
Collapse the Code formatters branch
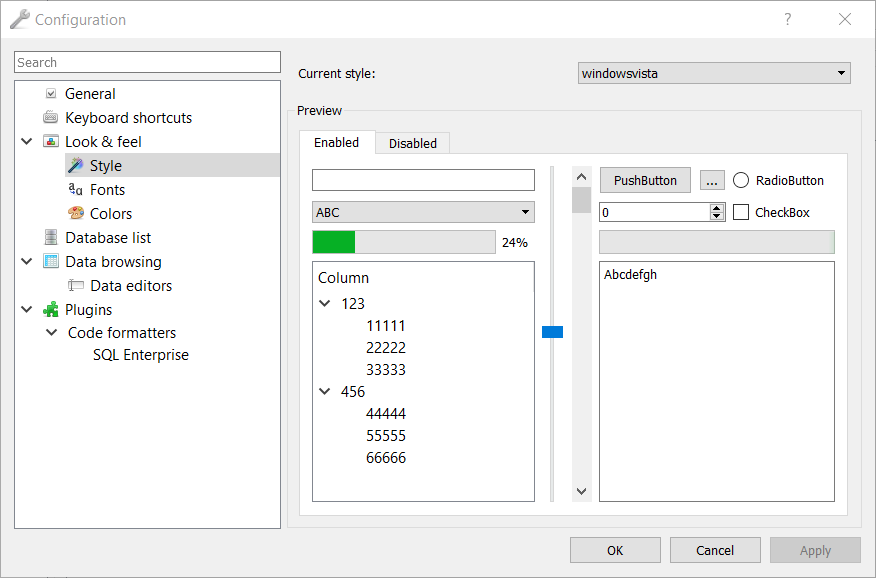[51, 333]
